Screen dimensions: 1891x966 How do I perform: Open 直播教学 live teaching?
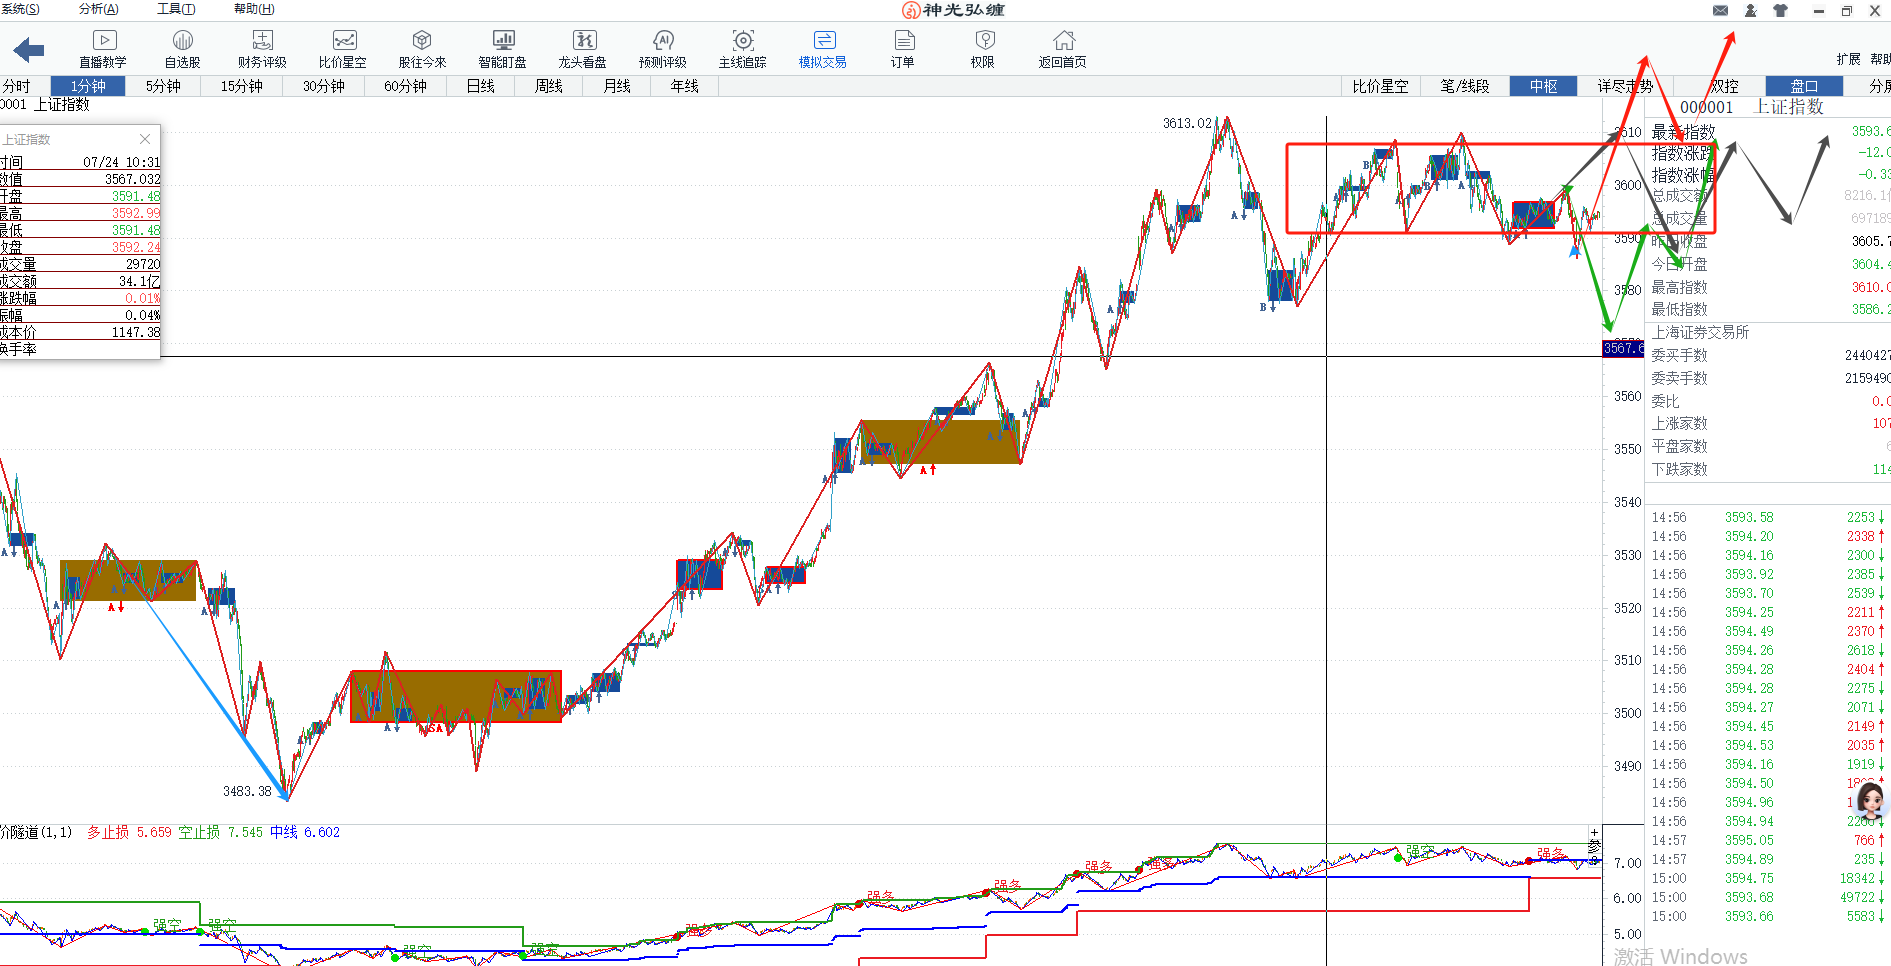pyautogui.click(x=103, y=48)
